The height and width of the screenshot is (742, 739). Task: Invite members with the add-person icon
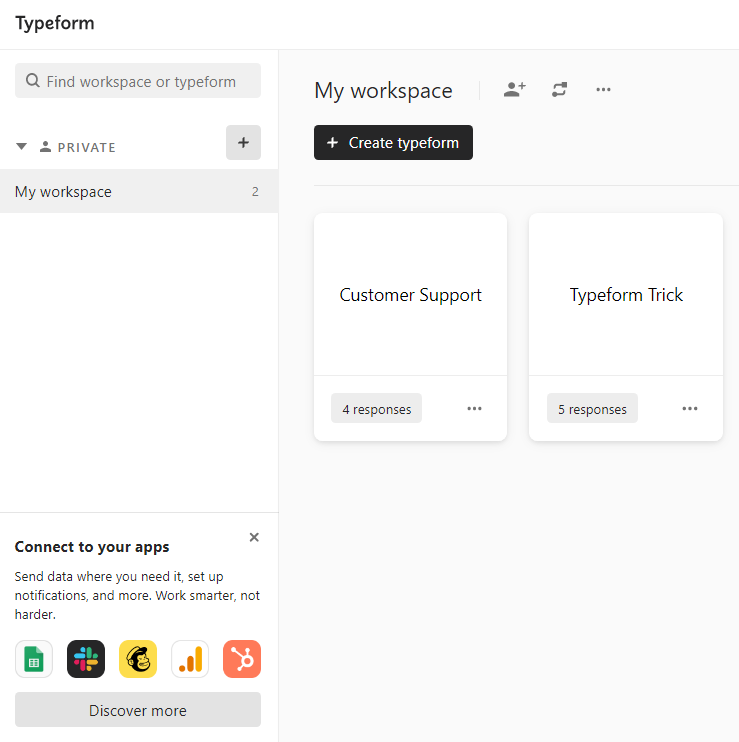click(515, 89)
